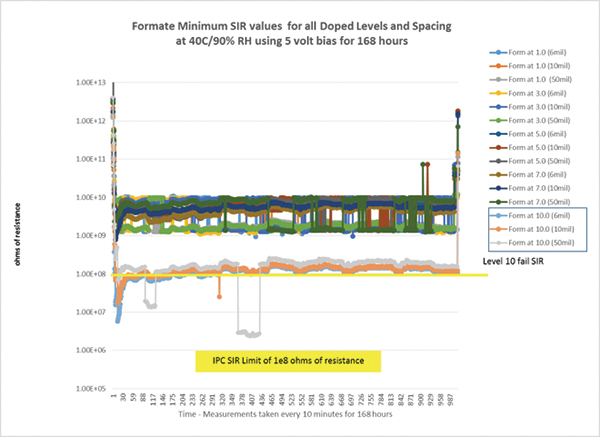Screen dimensions: 600x437
Task: Click the 1.00E+13 y-axis label
Action: click(x=91, y=83)
